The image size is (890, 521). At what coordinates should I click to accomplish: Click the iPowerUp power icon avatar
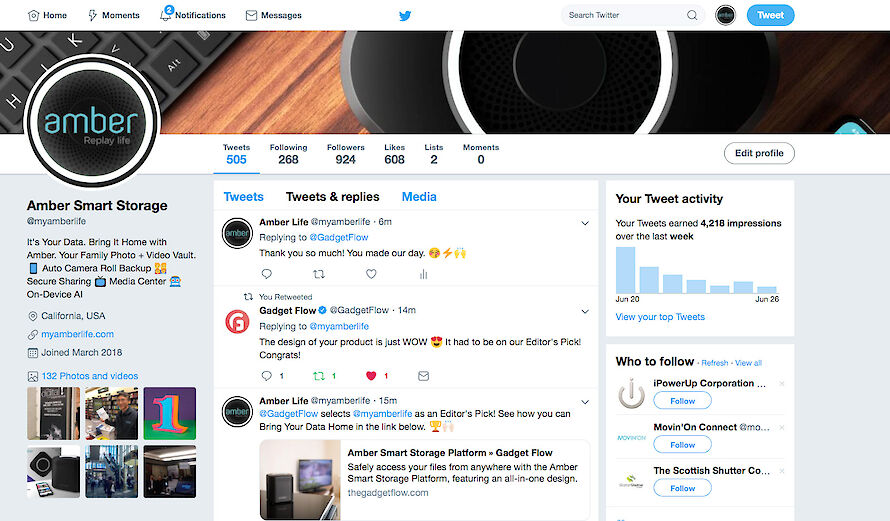631,393
